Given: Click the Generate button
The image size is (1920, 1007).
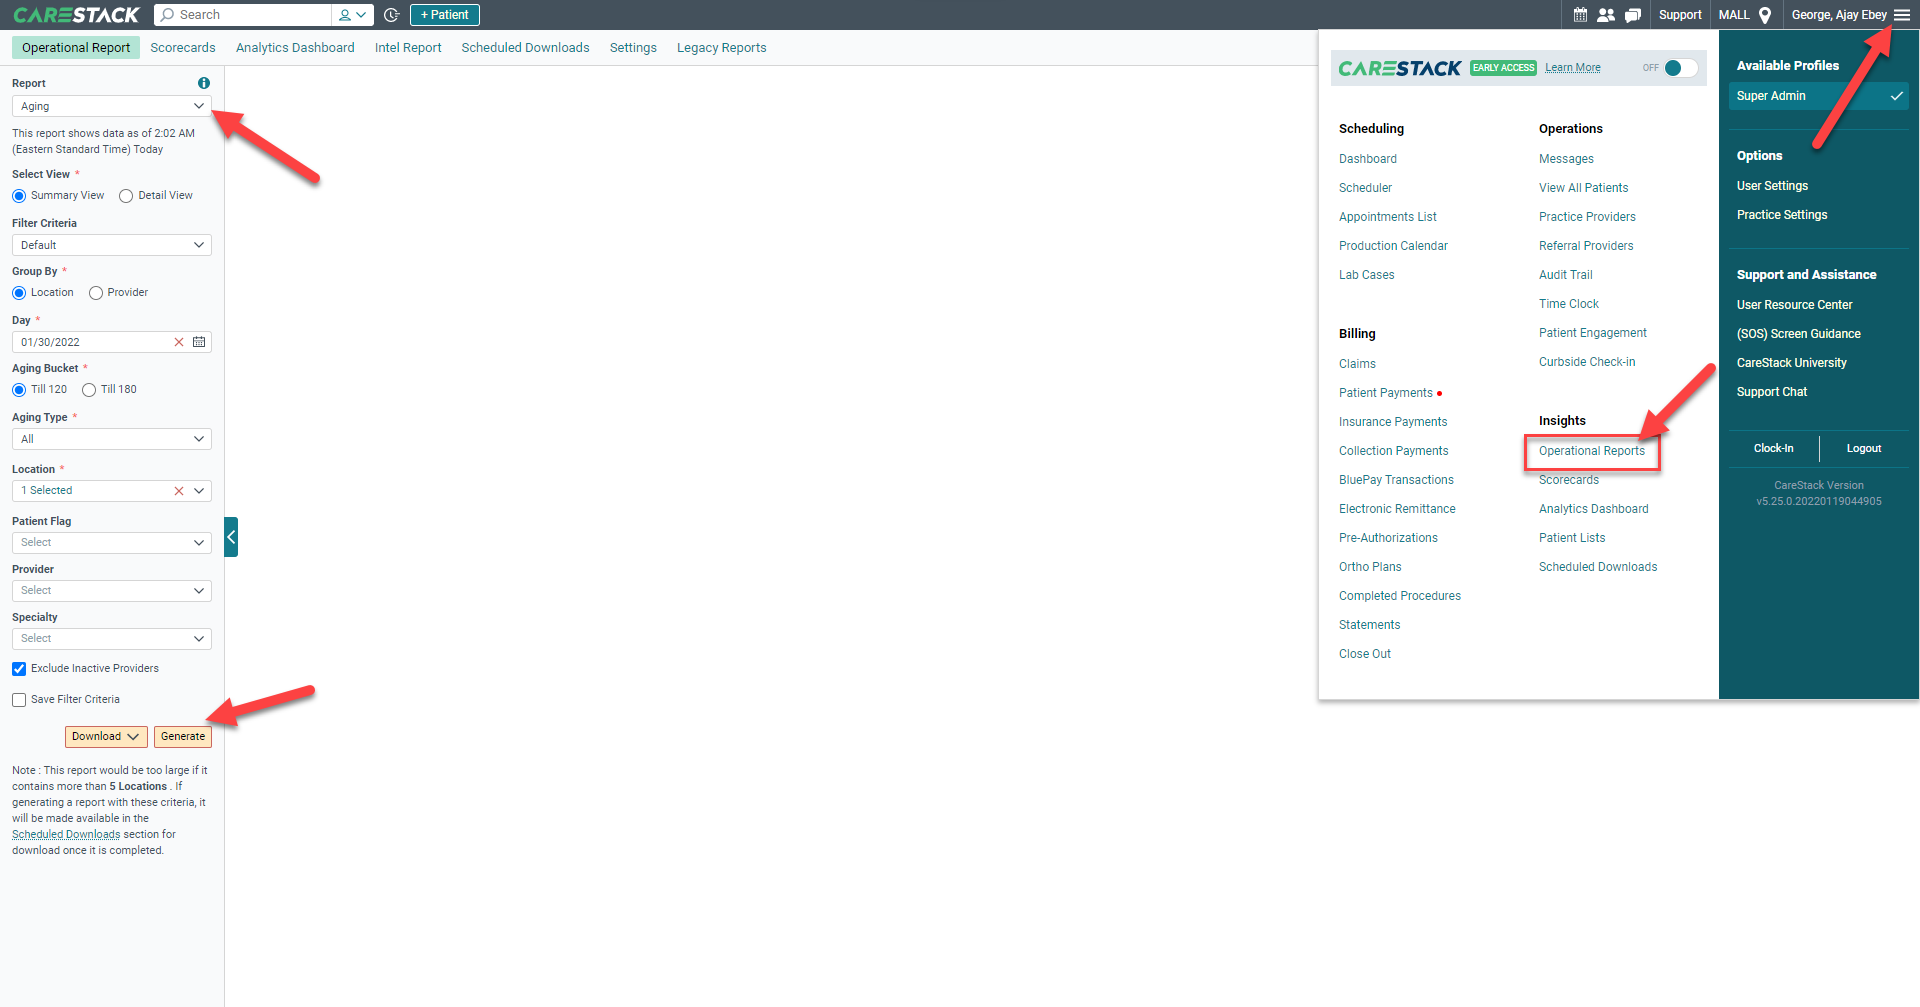Looking at the screenshot, I should [x=182, y=736].
